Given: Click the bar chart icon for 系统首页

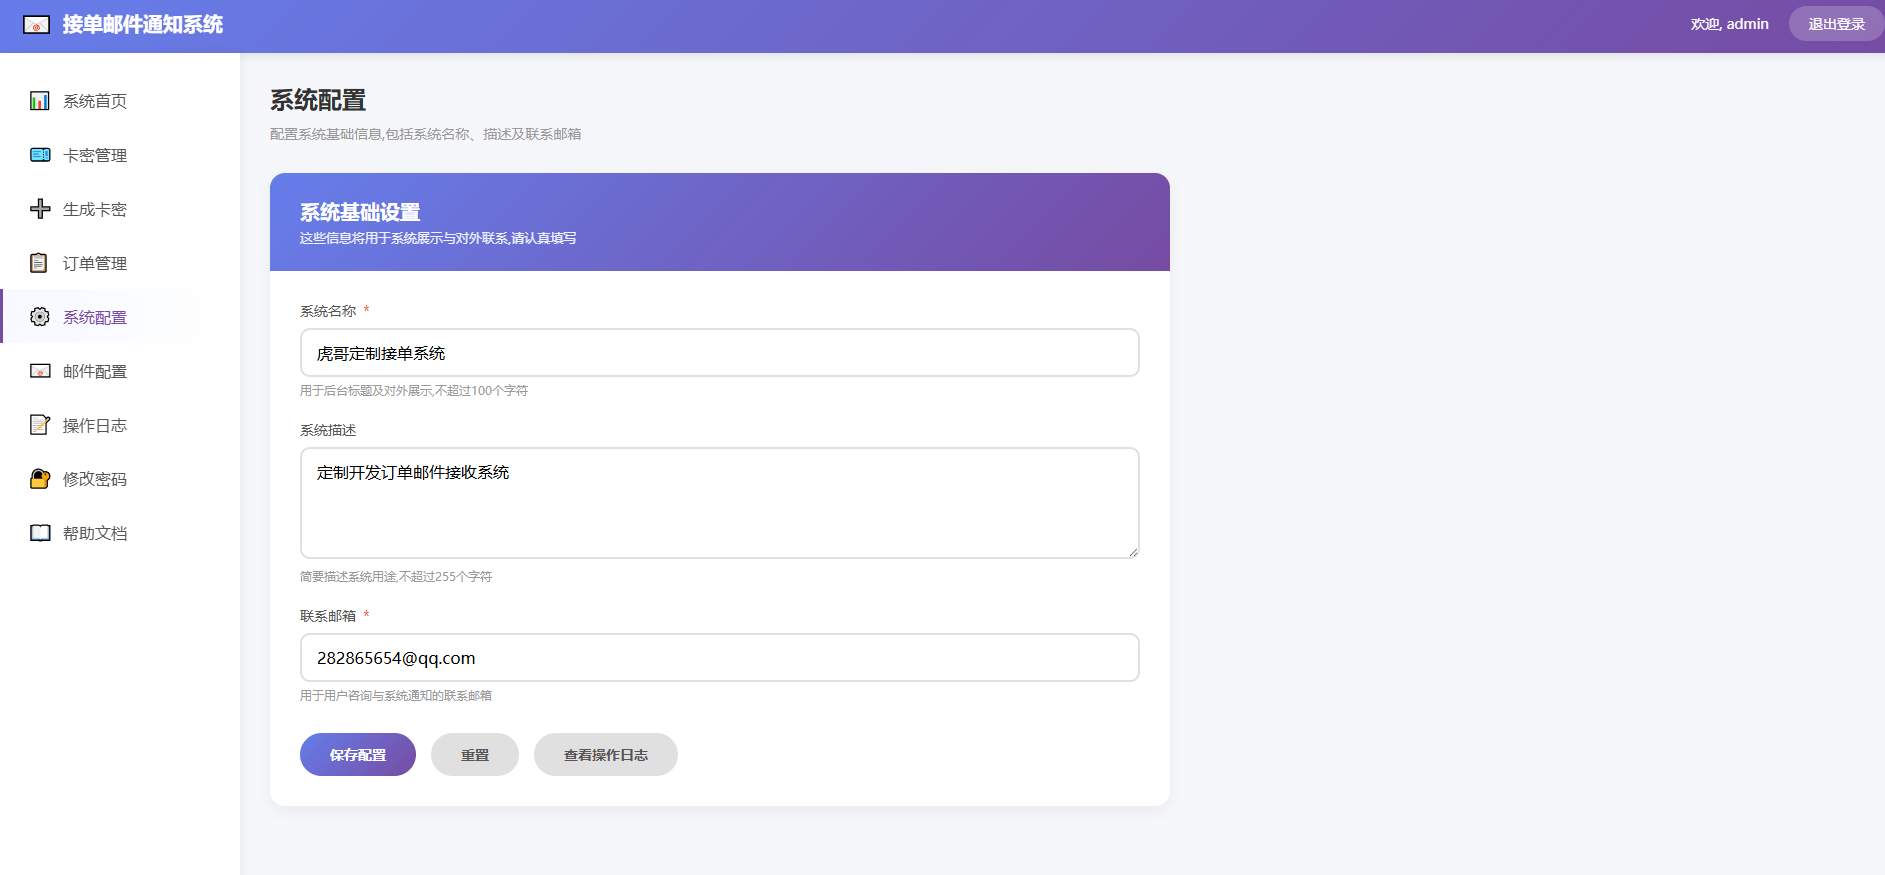Looking at the screenshot, I should pyautogui.click(x=40, y=101).
